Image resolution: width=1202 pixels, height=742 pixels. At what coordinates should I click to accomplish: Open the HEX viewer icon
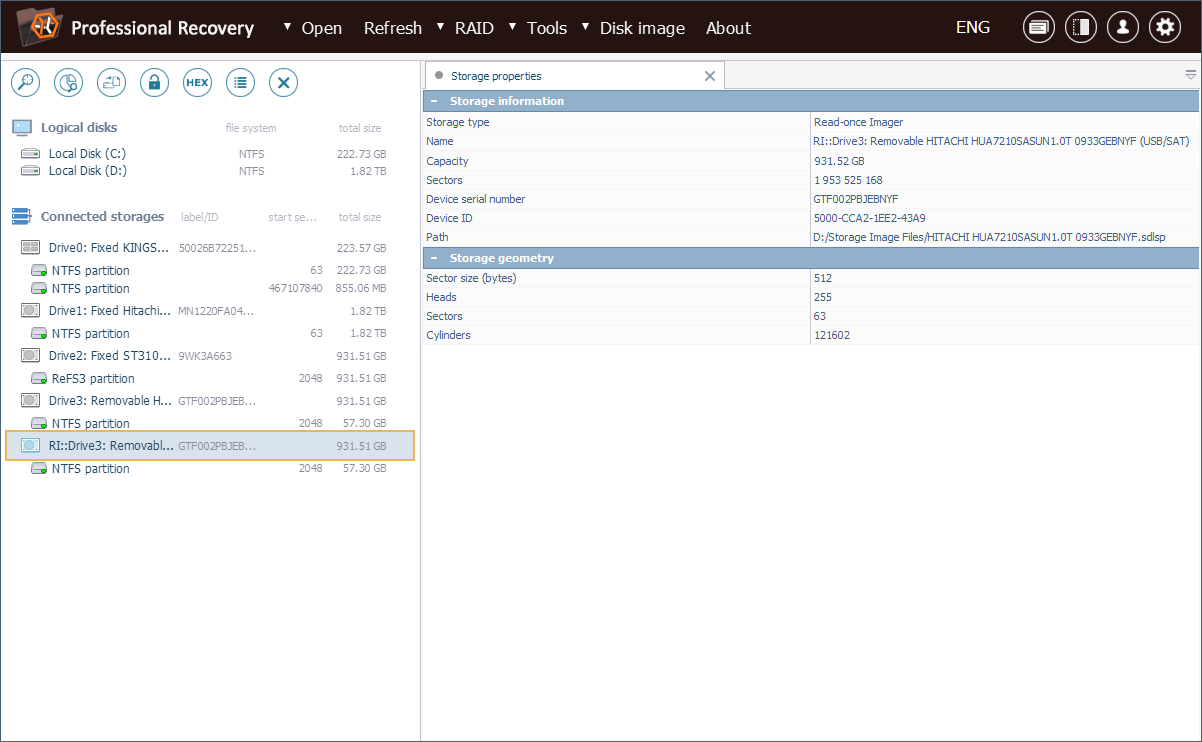(197, 83)
